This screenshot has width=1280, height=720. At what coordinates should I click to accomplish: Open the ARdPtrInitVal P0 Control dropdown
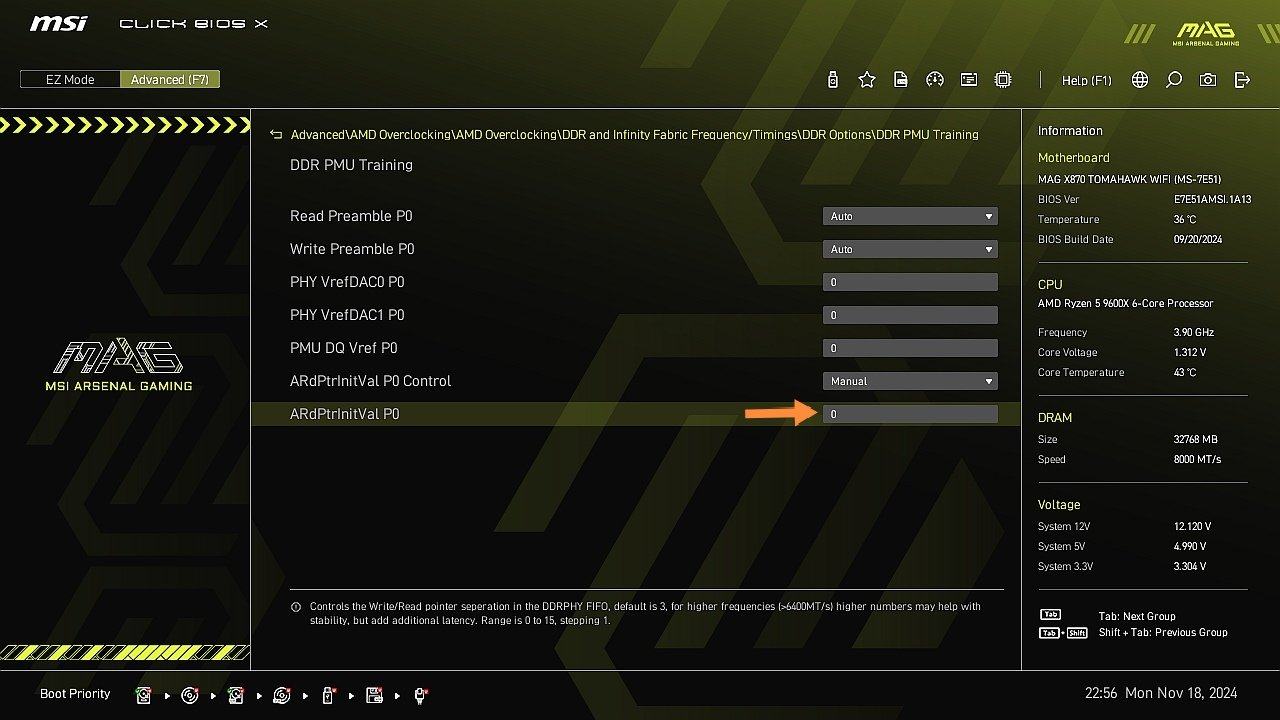click(910, 381)
